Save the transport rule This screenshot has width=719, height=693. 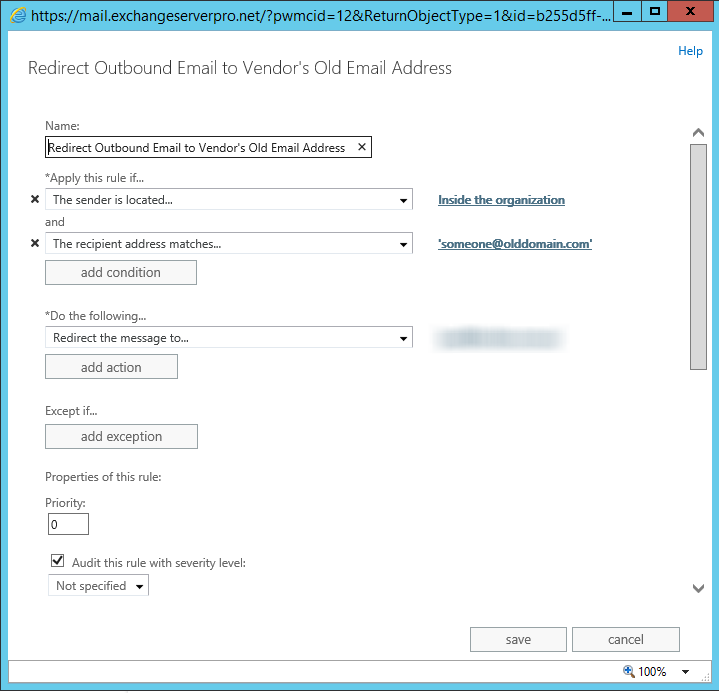pos(518,640)
